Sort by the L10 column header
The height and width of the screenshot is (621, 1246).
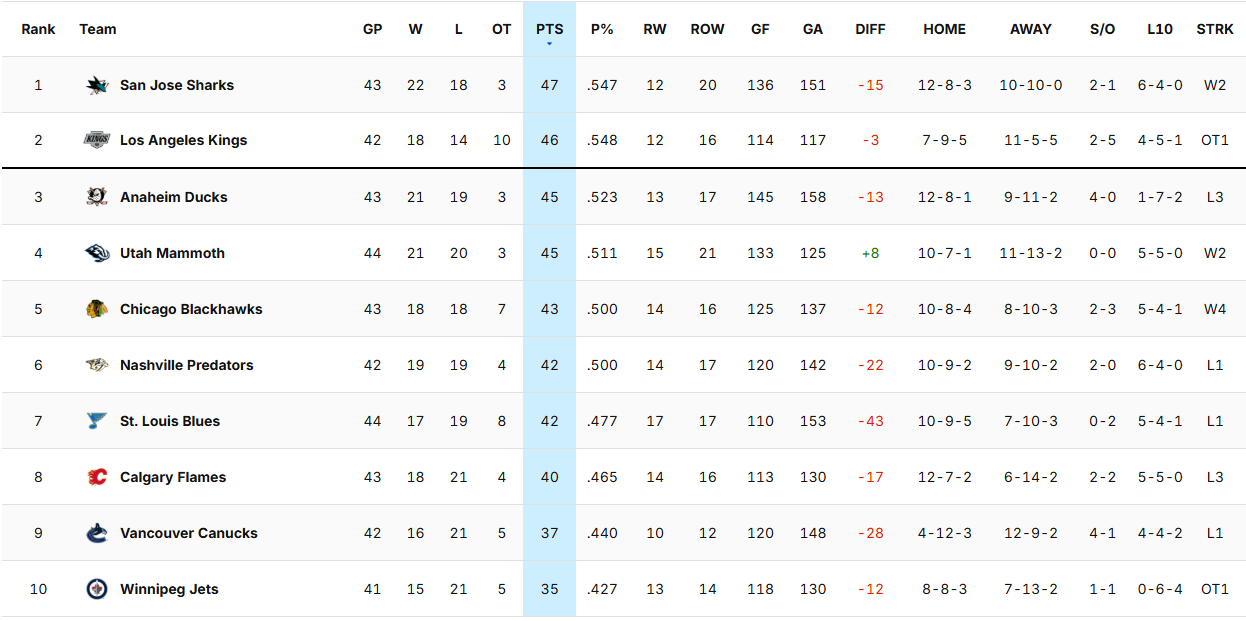tap(1159, 29)
